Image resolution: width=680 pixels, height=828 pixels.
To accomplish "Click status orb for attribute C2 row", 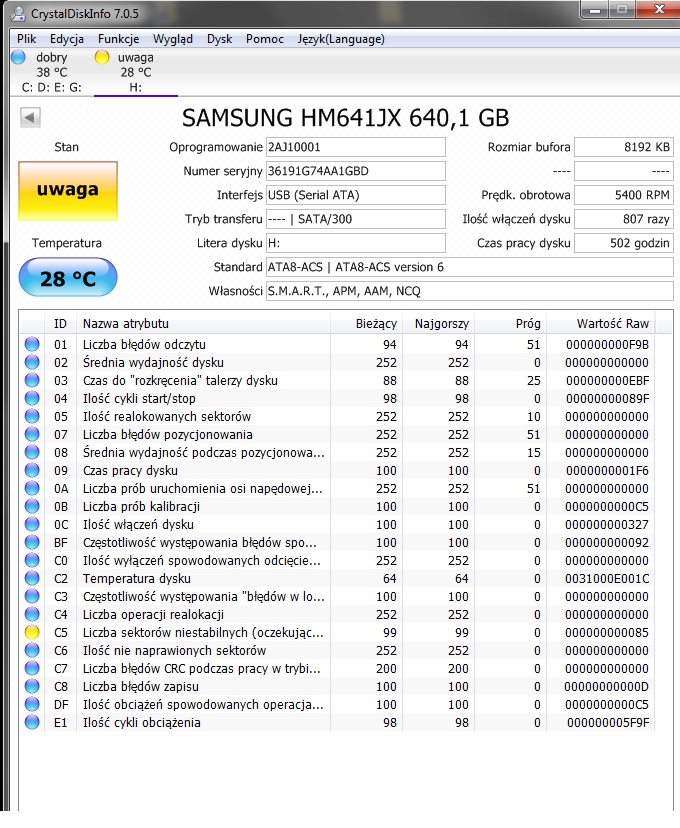I will pyautogui.click(x=32, y=578).
